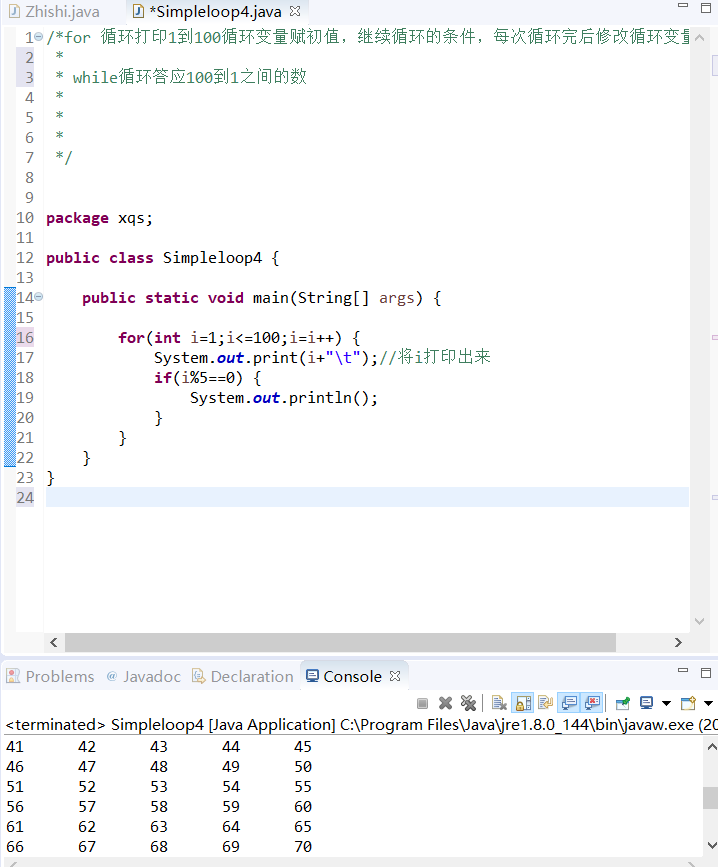The image size is (718, 867).
Task: Minimize the Console panel
Action: click(x=683, y=670)
